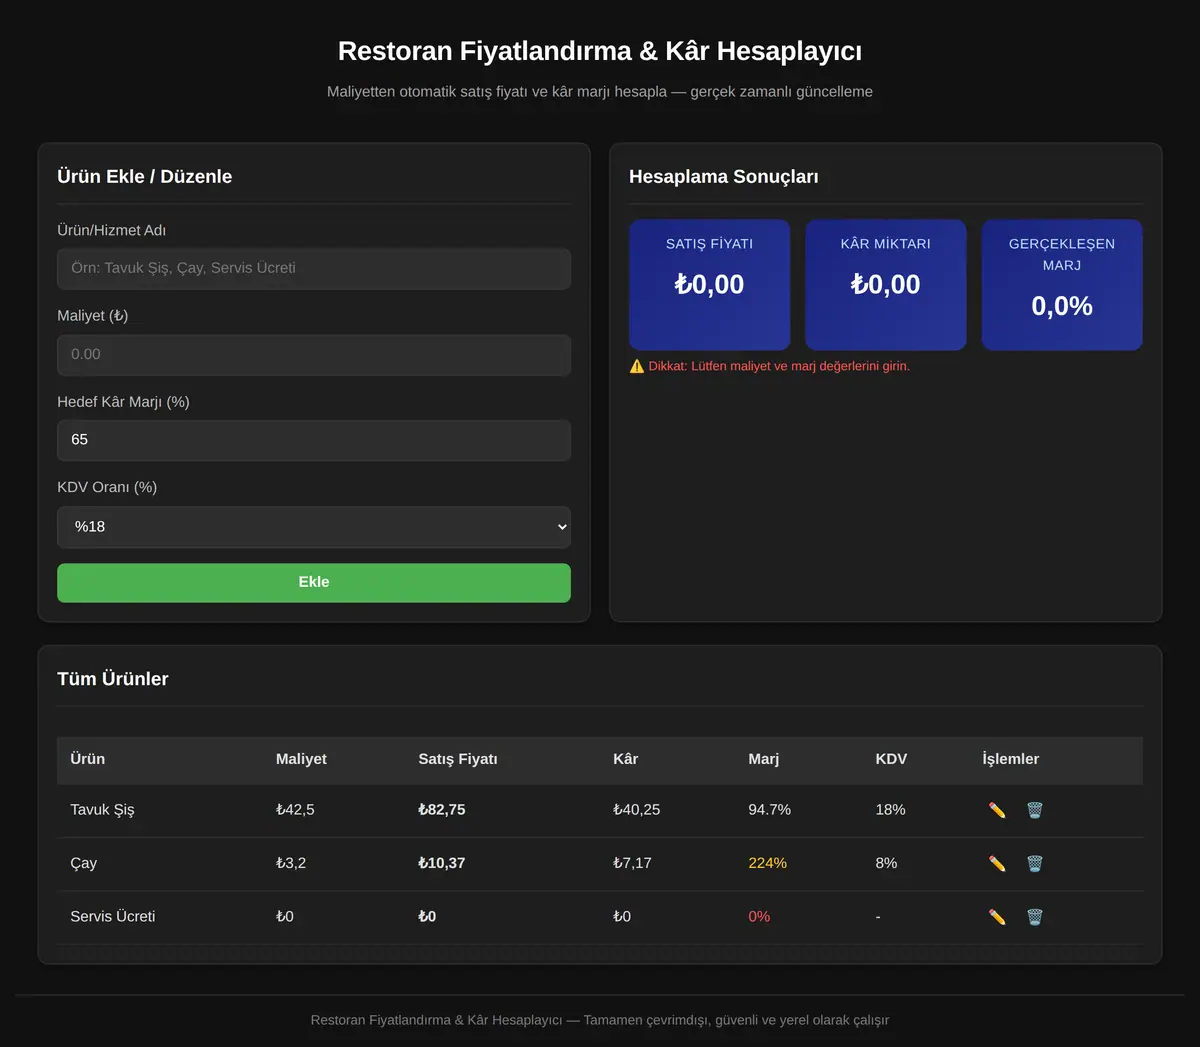Click the ₺3,2 cost value
The image size is (1200, 1047).
[291, 863]
